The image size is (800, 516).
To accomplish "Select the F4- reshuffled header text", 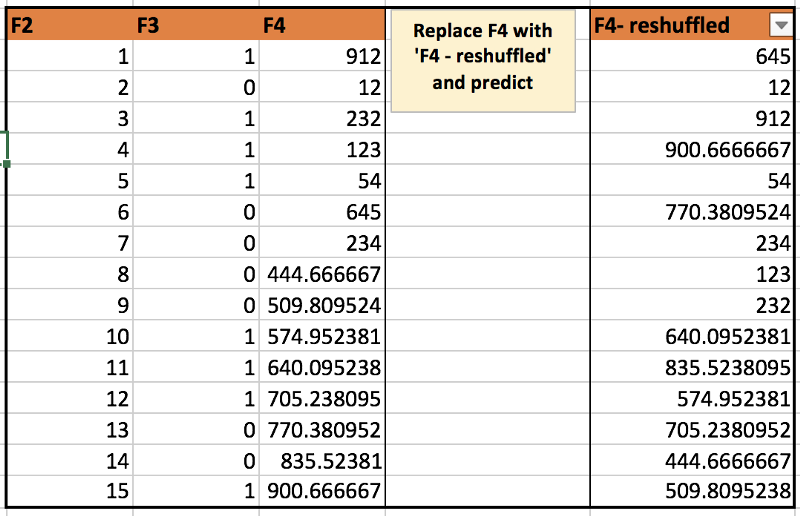I will tap(662, 24).
